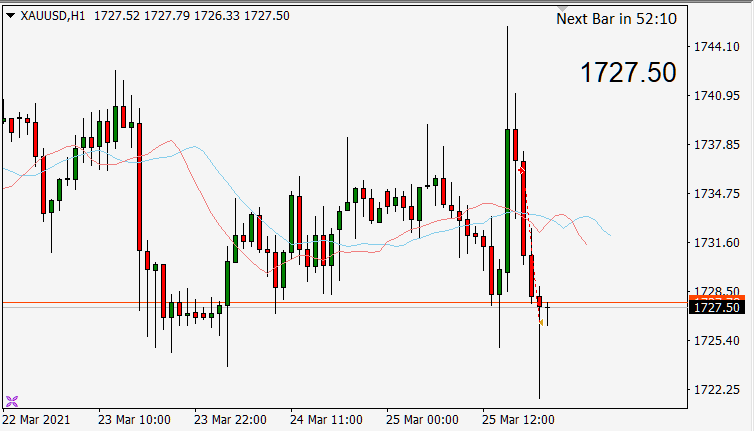
Task: Click the 1725.40 price scale label
Action: coord(716,341)
